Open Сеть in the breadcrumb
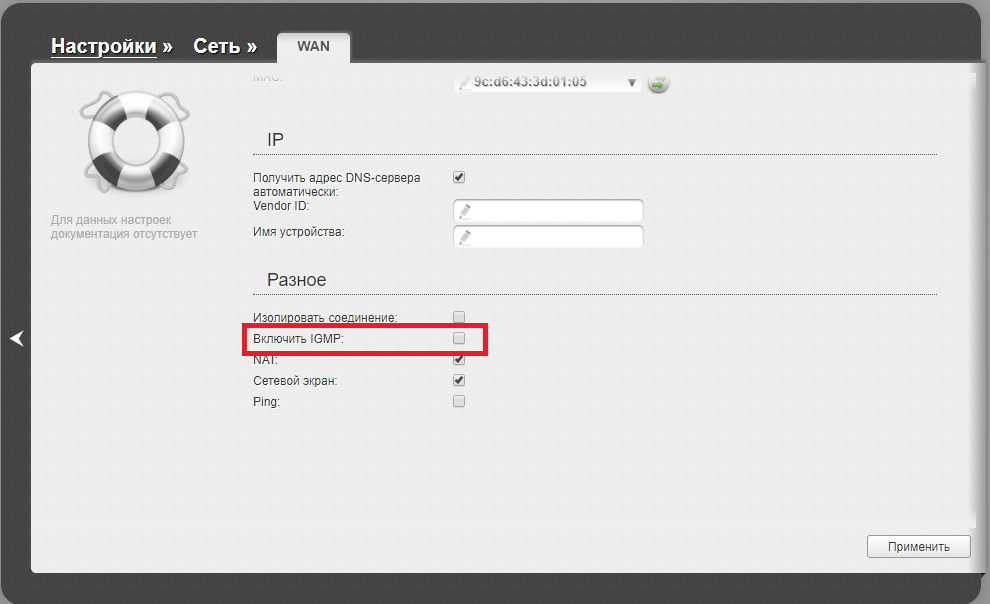Screen dimensions: 990x604 click(217, 47)
